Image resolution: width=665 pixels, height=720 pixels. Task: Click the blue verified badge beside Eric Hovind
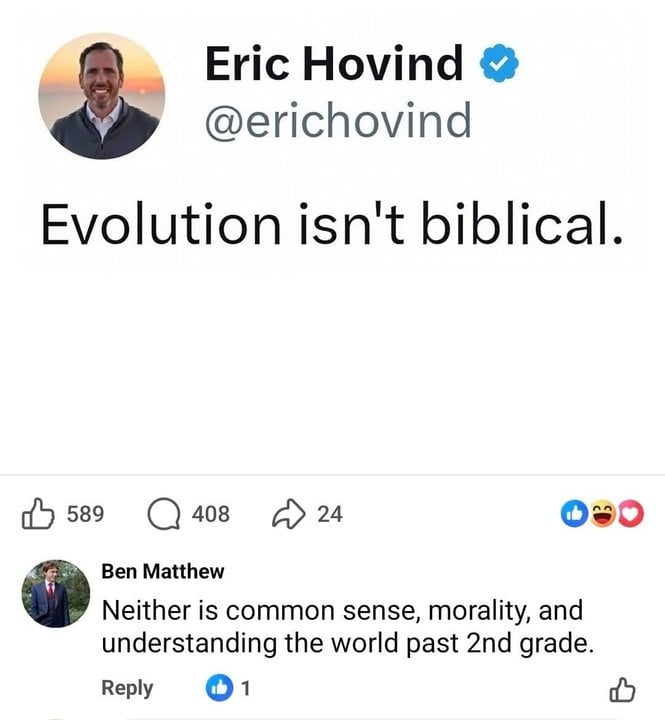(x=499, y=65)
